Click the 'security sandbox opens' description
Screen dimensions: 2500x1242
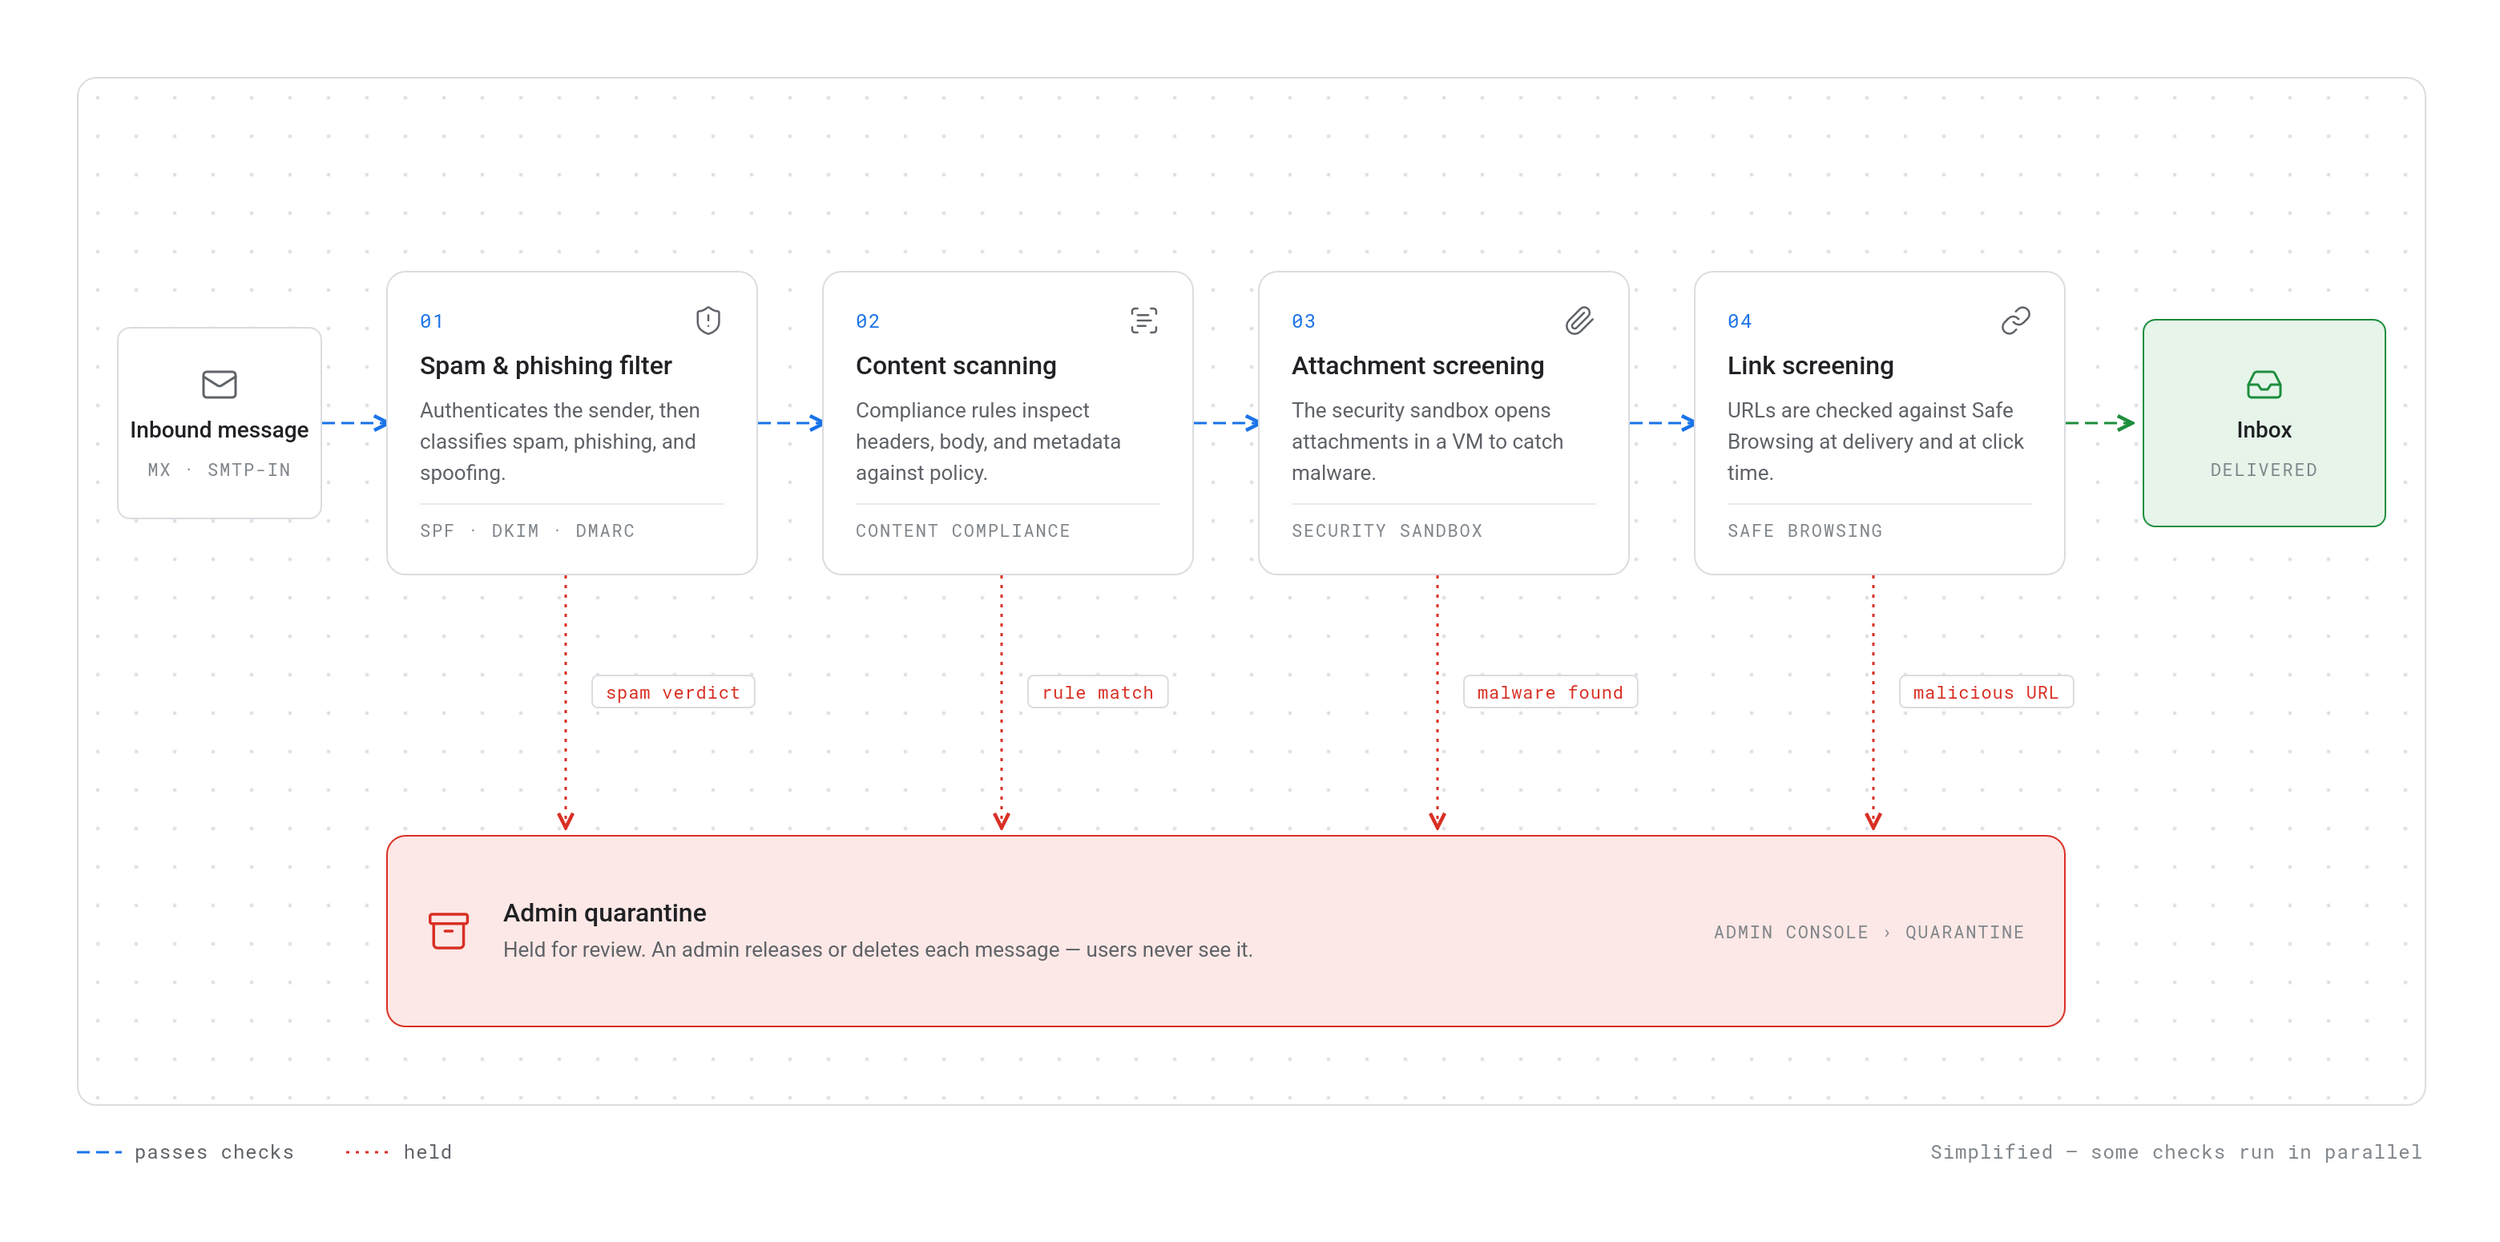click(x=1427, y=442)
